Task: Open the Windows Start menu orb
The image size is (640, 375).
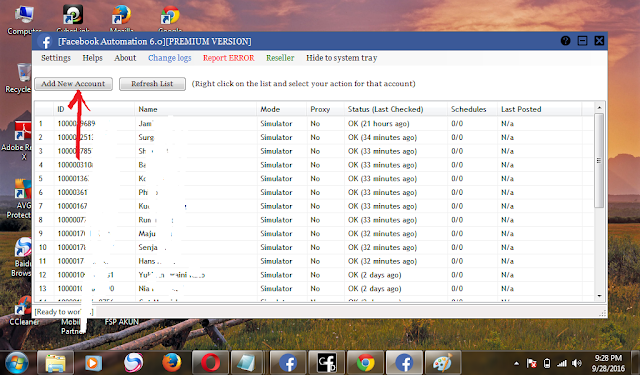Action: (16, 363)
